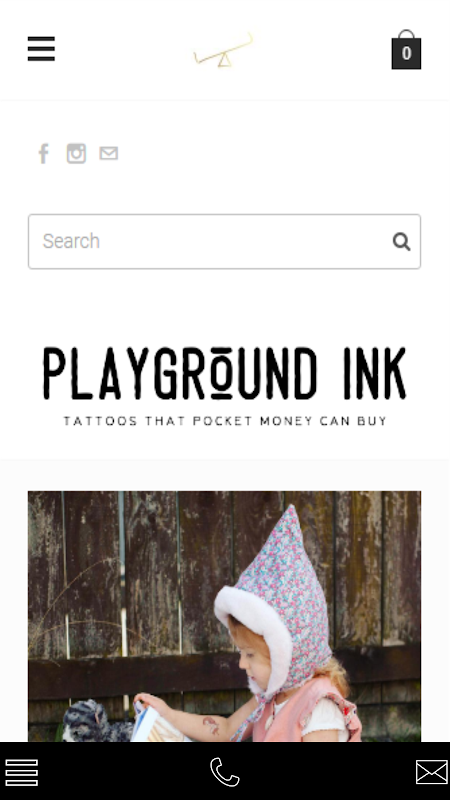Click the Playground Ink logo title

pos(224,373)
